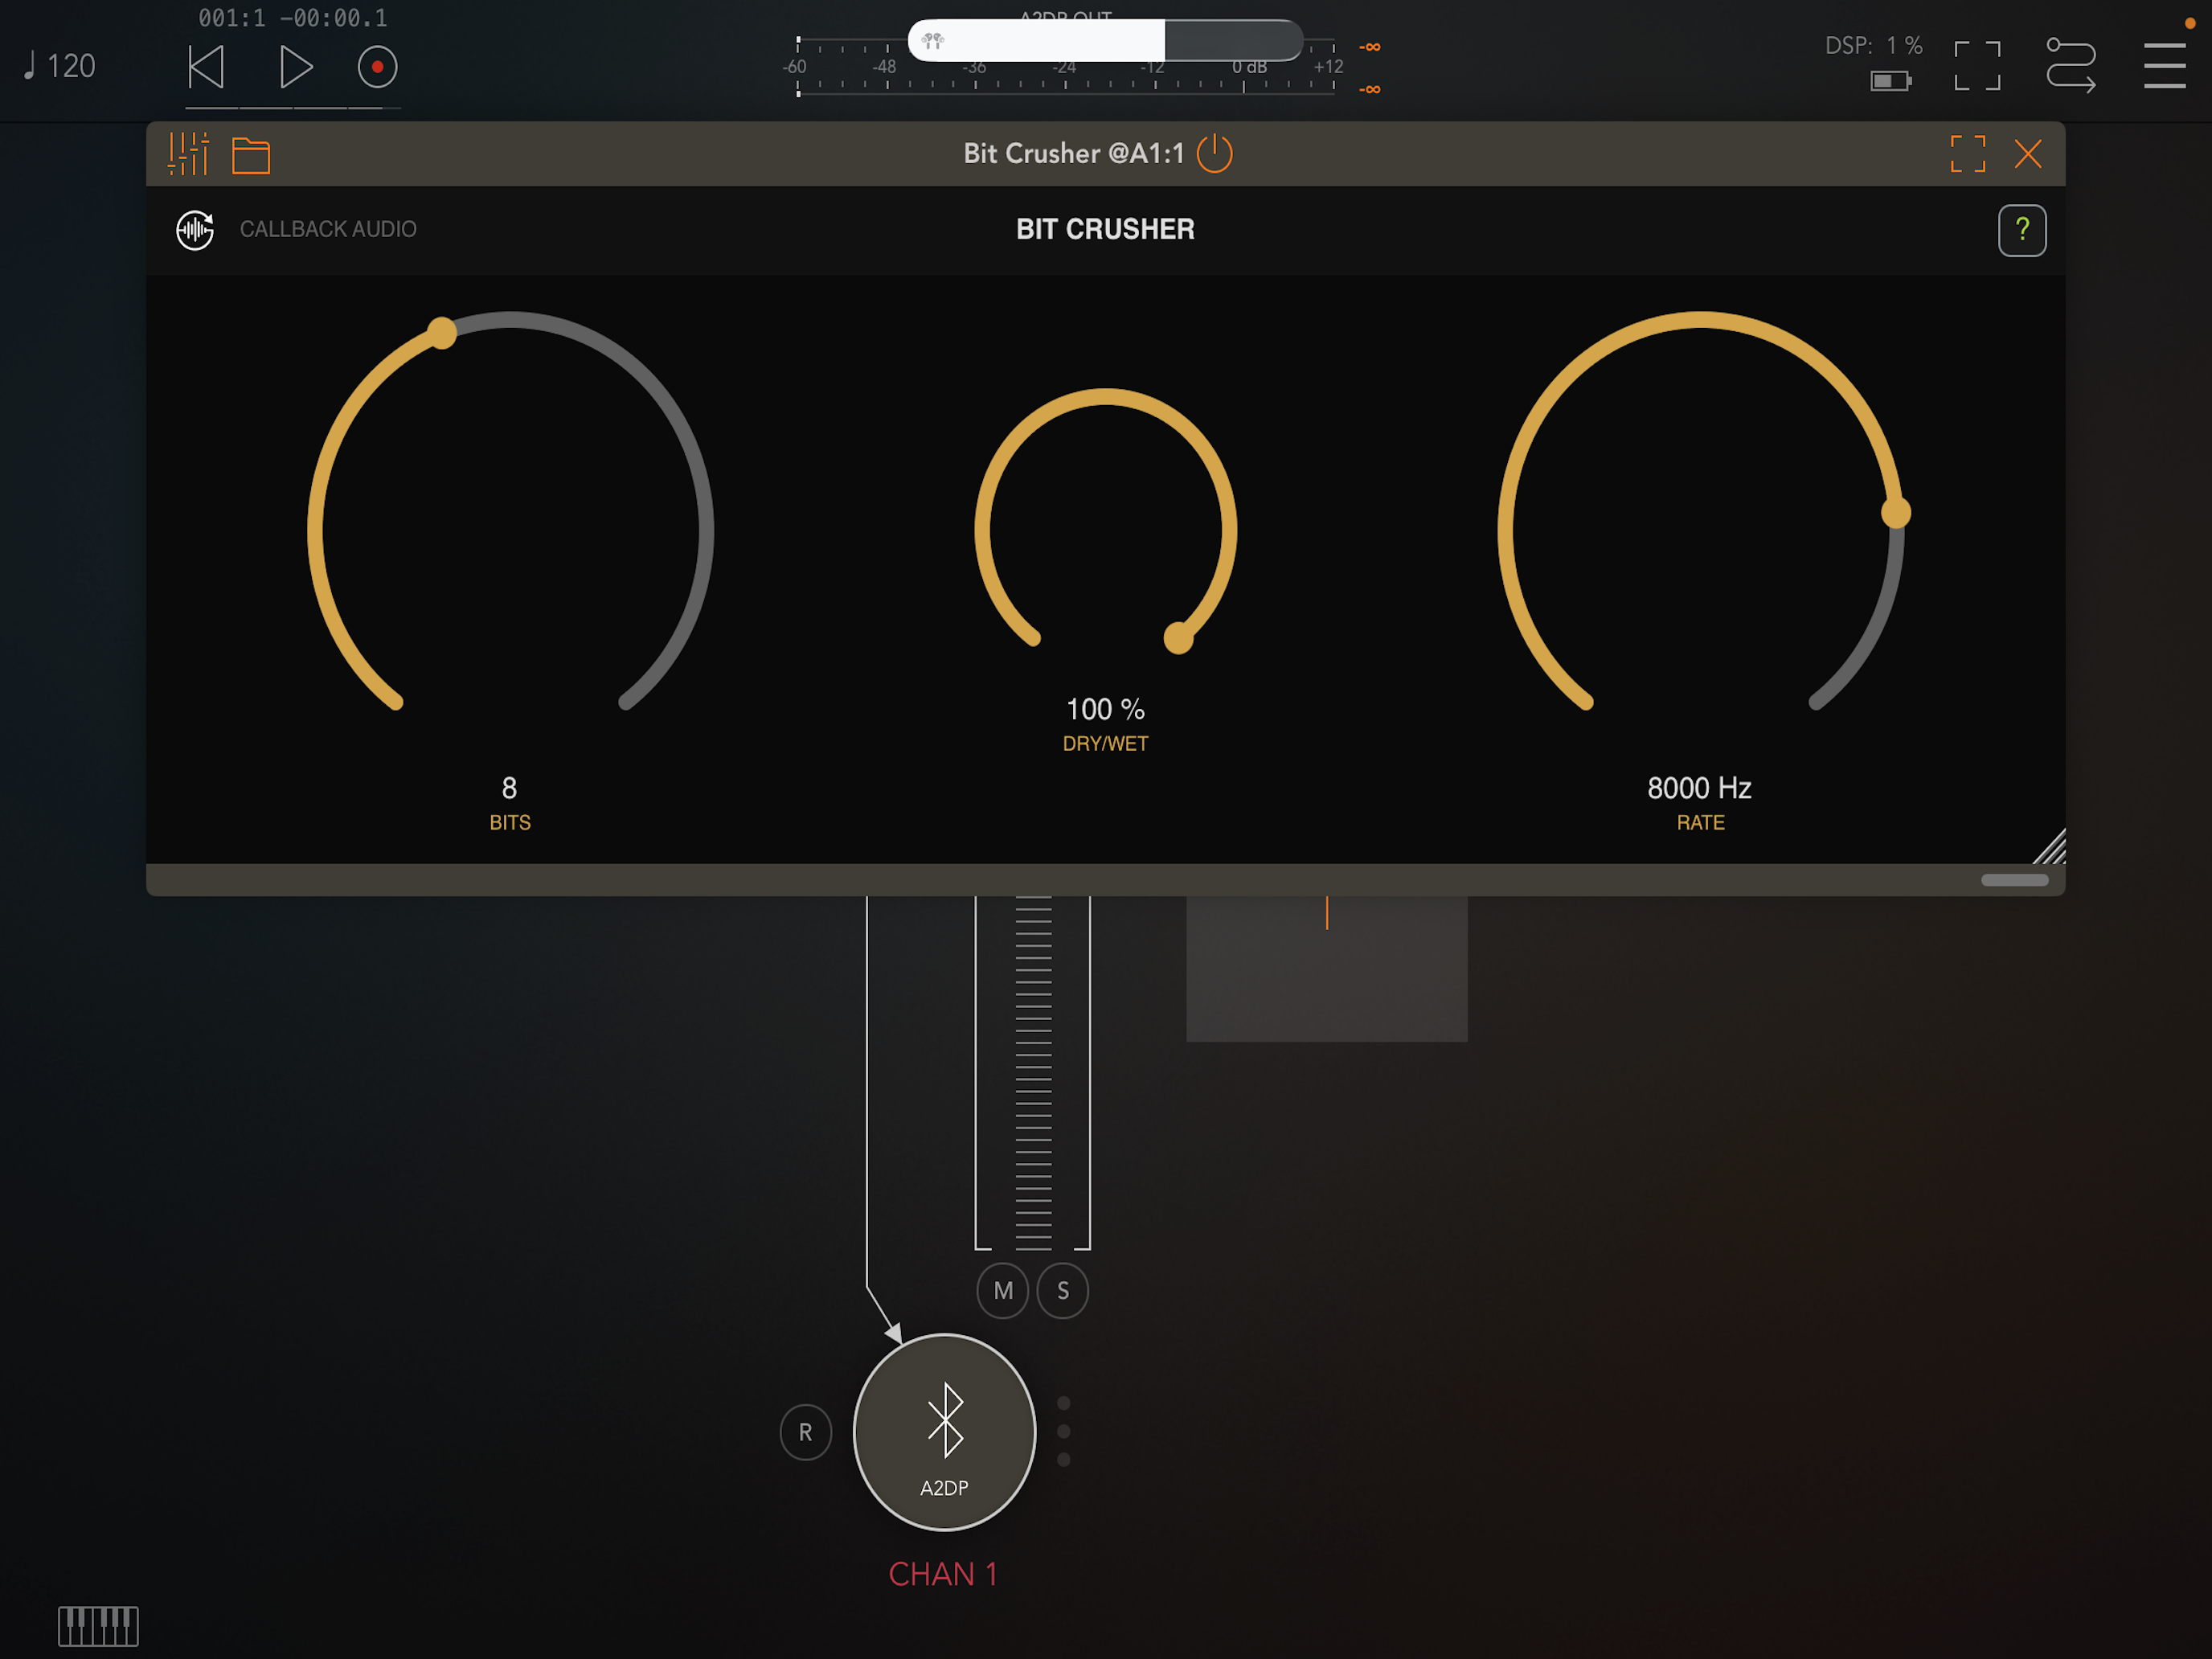This screenshot has width=2212, height=1659.
Task: Grab the plugin window resize corner
Action: click(2049, 846)
